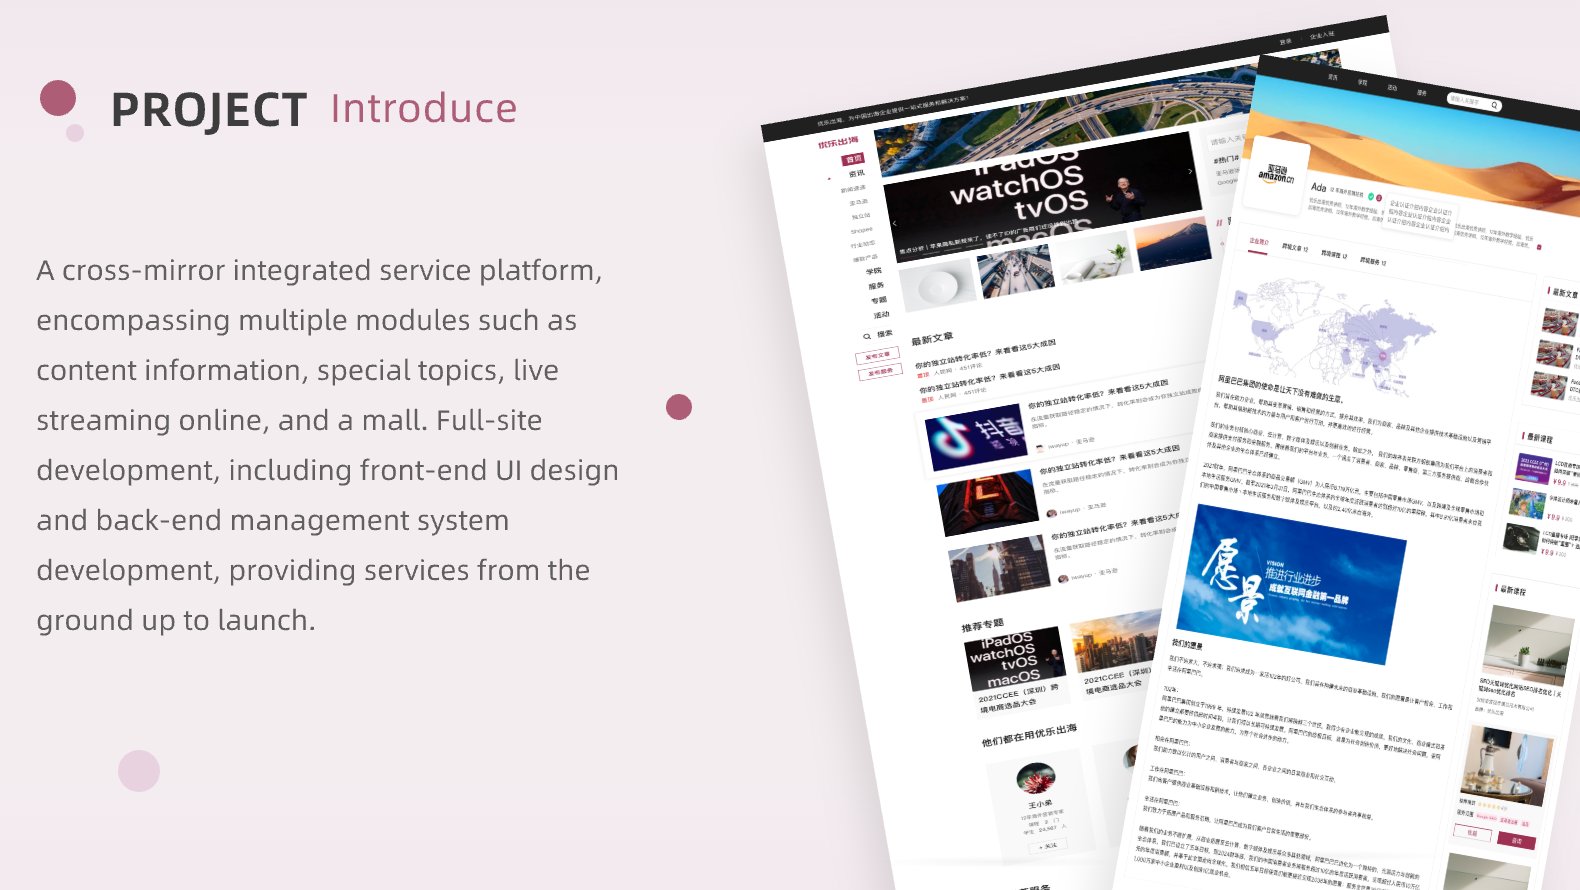Open the 学院 sidebar menu item

pyautogui.click(x=873, y=271)
